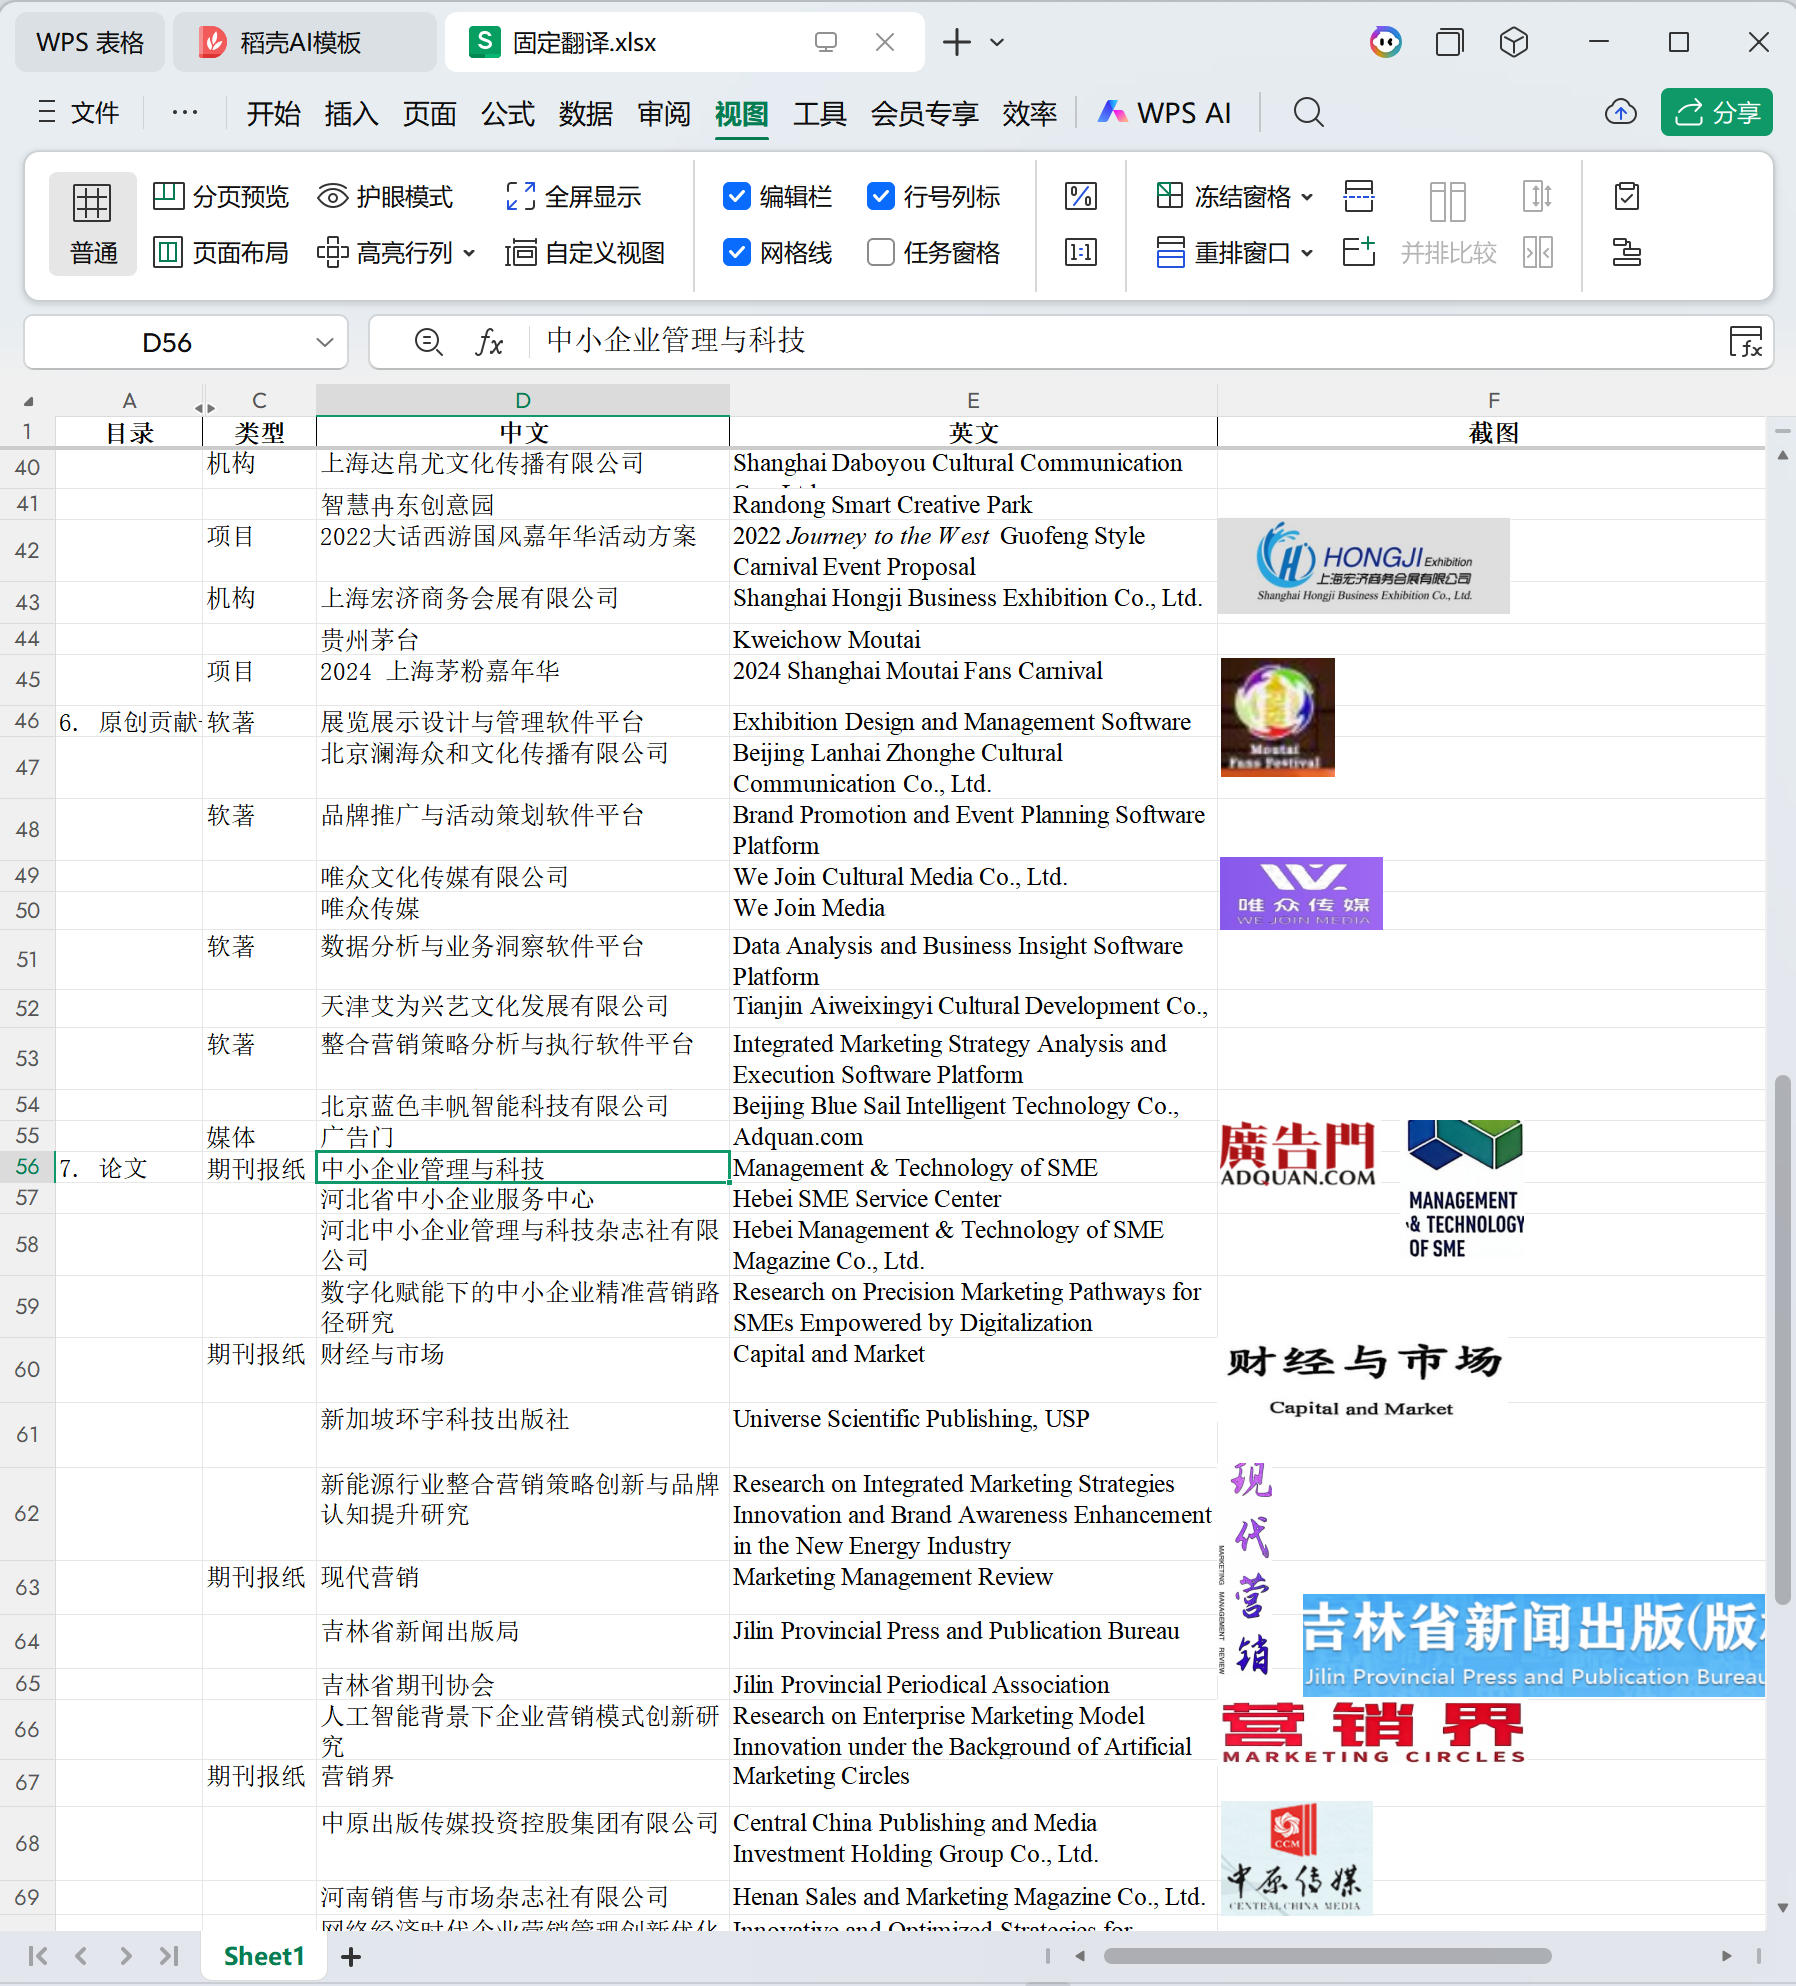Open the 审阅 Review ribbon tab
Viewport: 1796px width, 1986px height.
pos(664,113)
